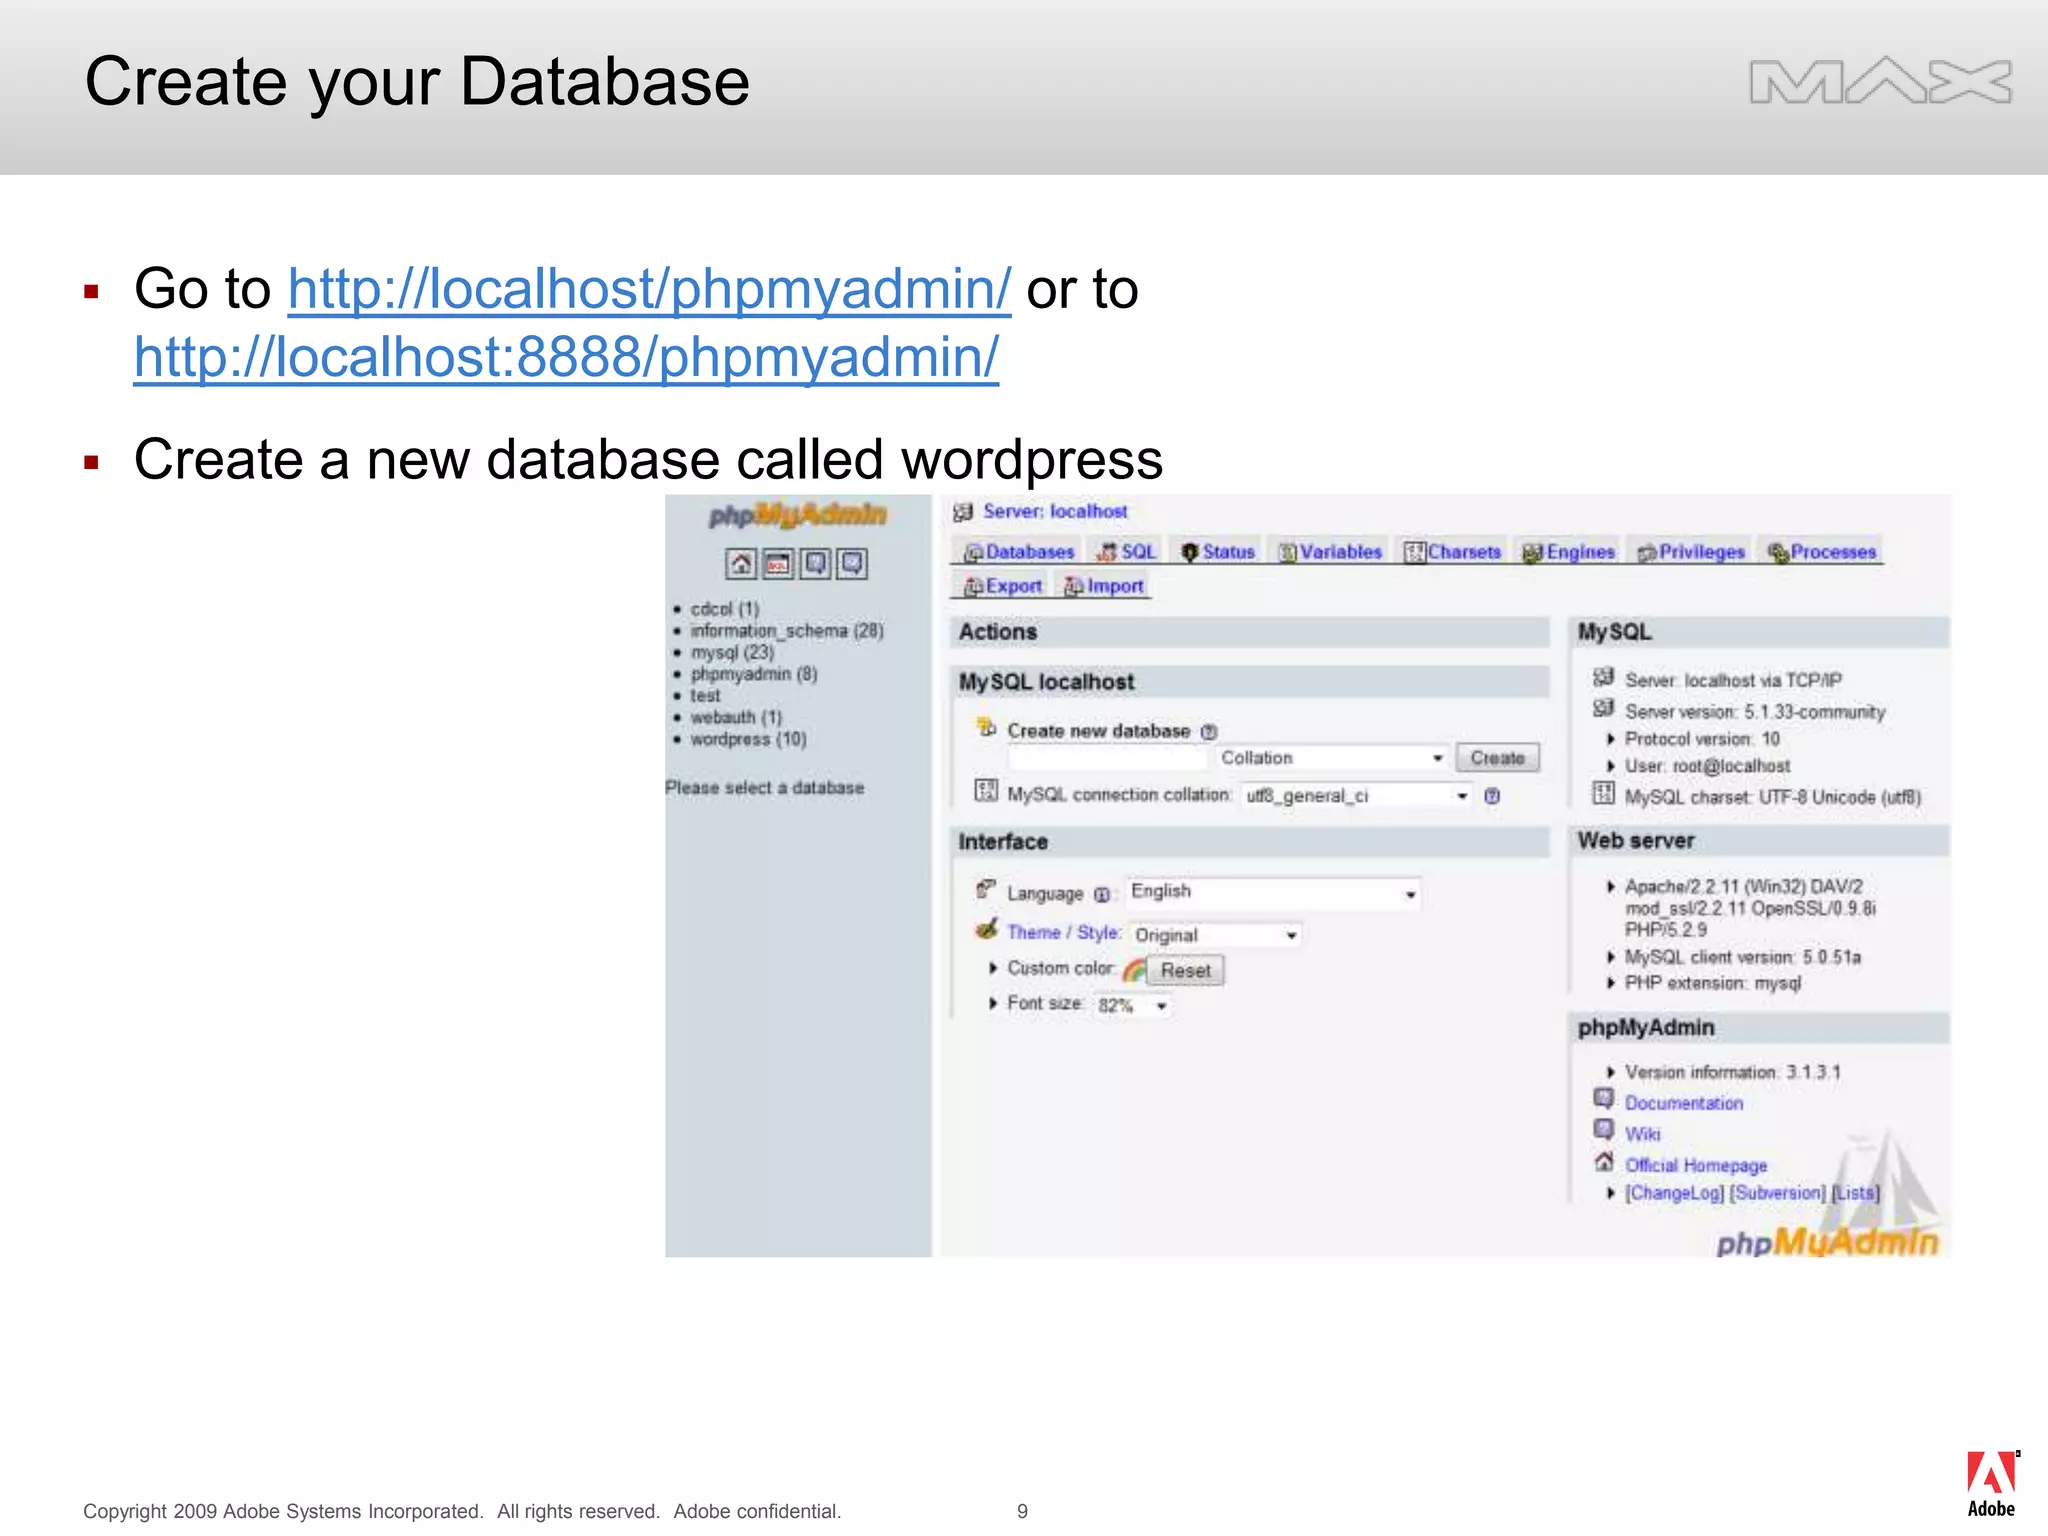Open the Wiki link
Image resolution: width=2048 pixels, height=1536 pixels.
pyautogui.click(x=1642, y=1134)
